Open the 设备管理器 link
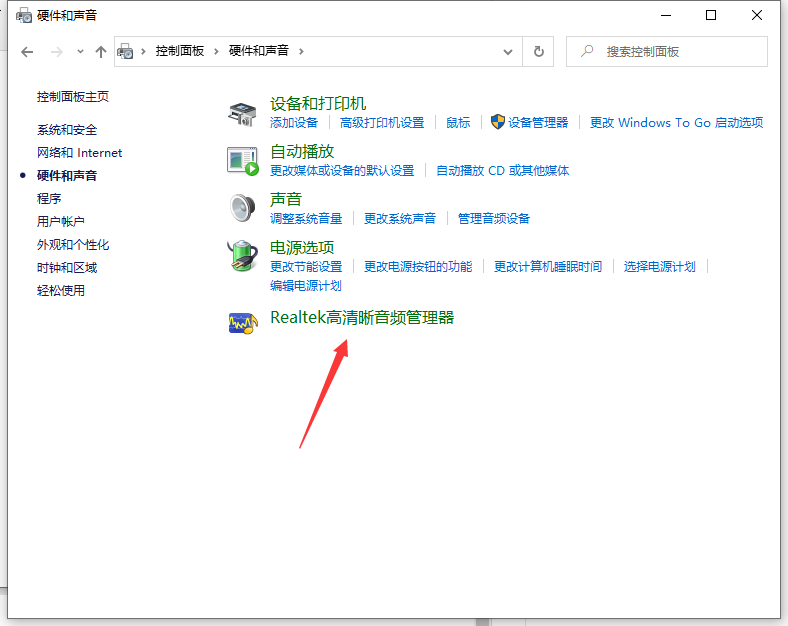This screenshot has width=788, height=626. 537,122
